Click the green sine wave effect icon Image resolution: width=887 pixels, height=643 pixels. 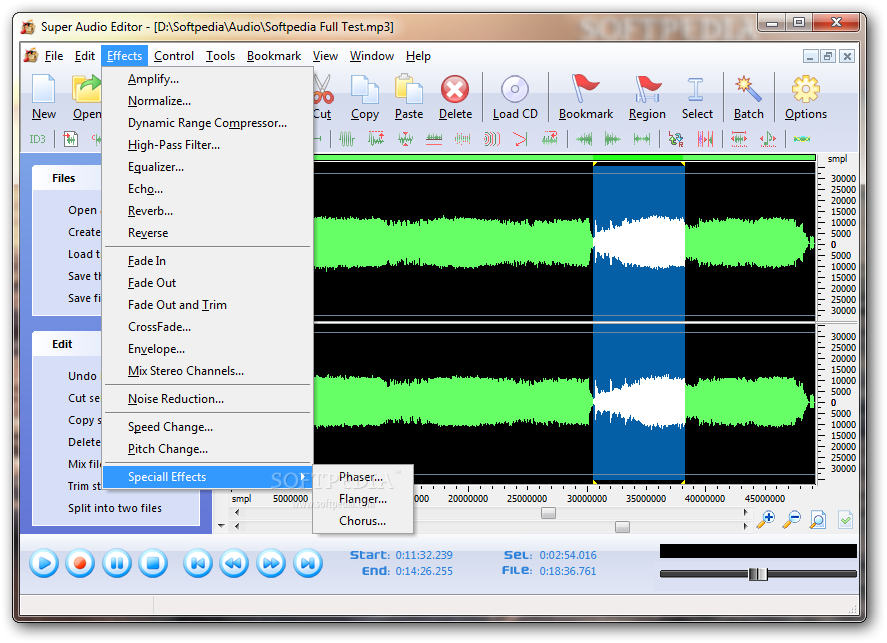(346, 139)
